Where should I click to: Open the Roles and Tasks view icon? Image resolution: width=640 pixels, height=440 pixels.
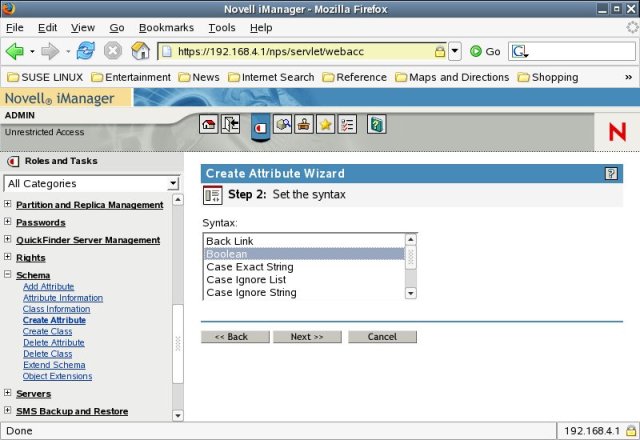[x=260, y=128]
